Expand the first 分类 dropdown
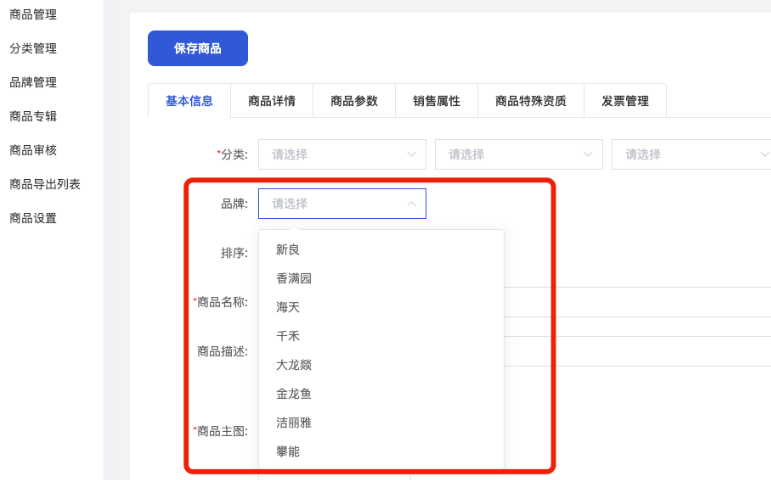The height and width of the screenshot is (480, 771). 342,154
